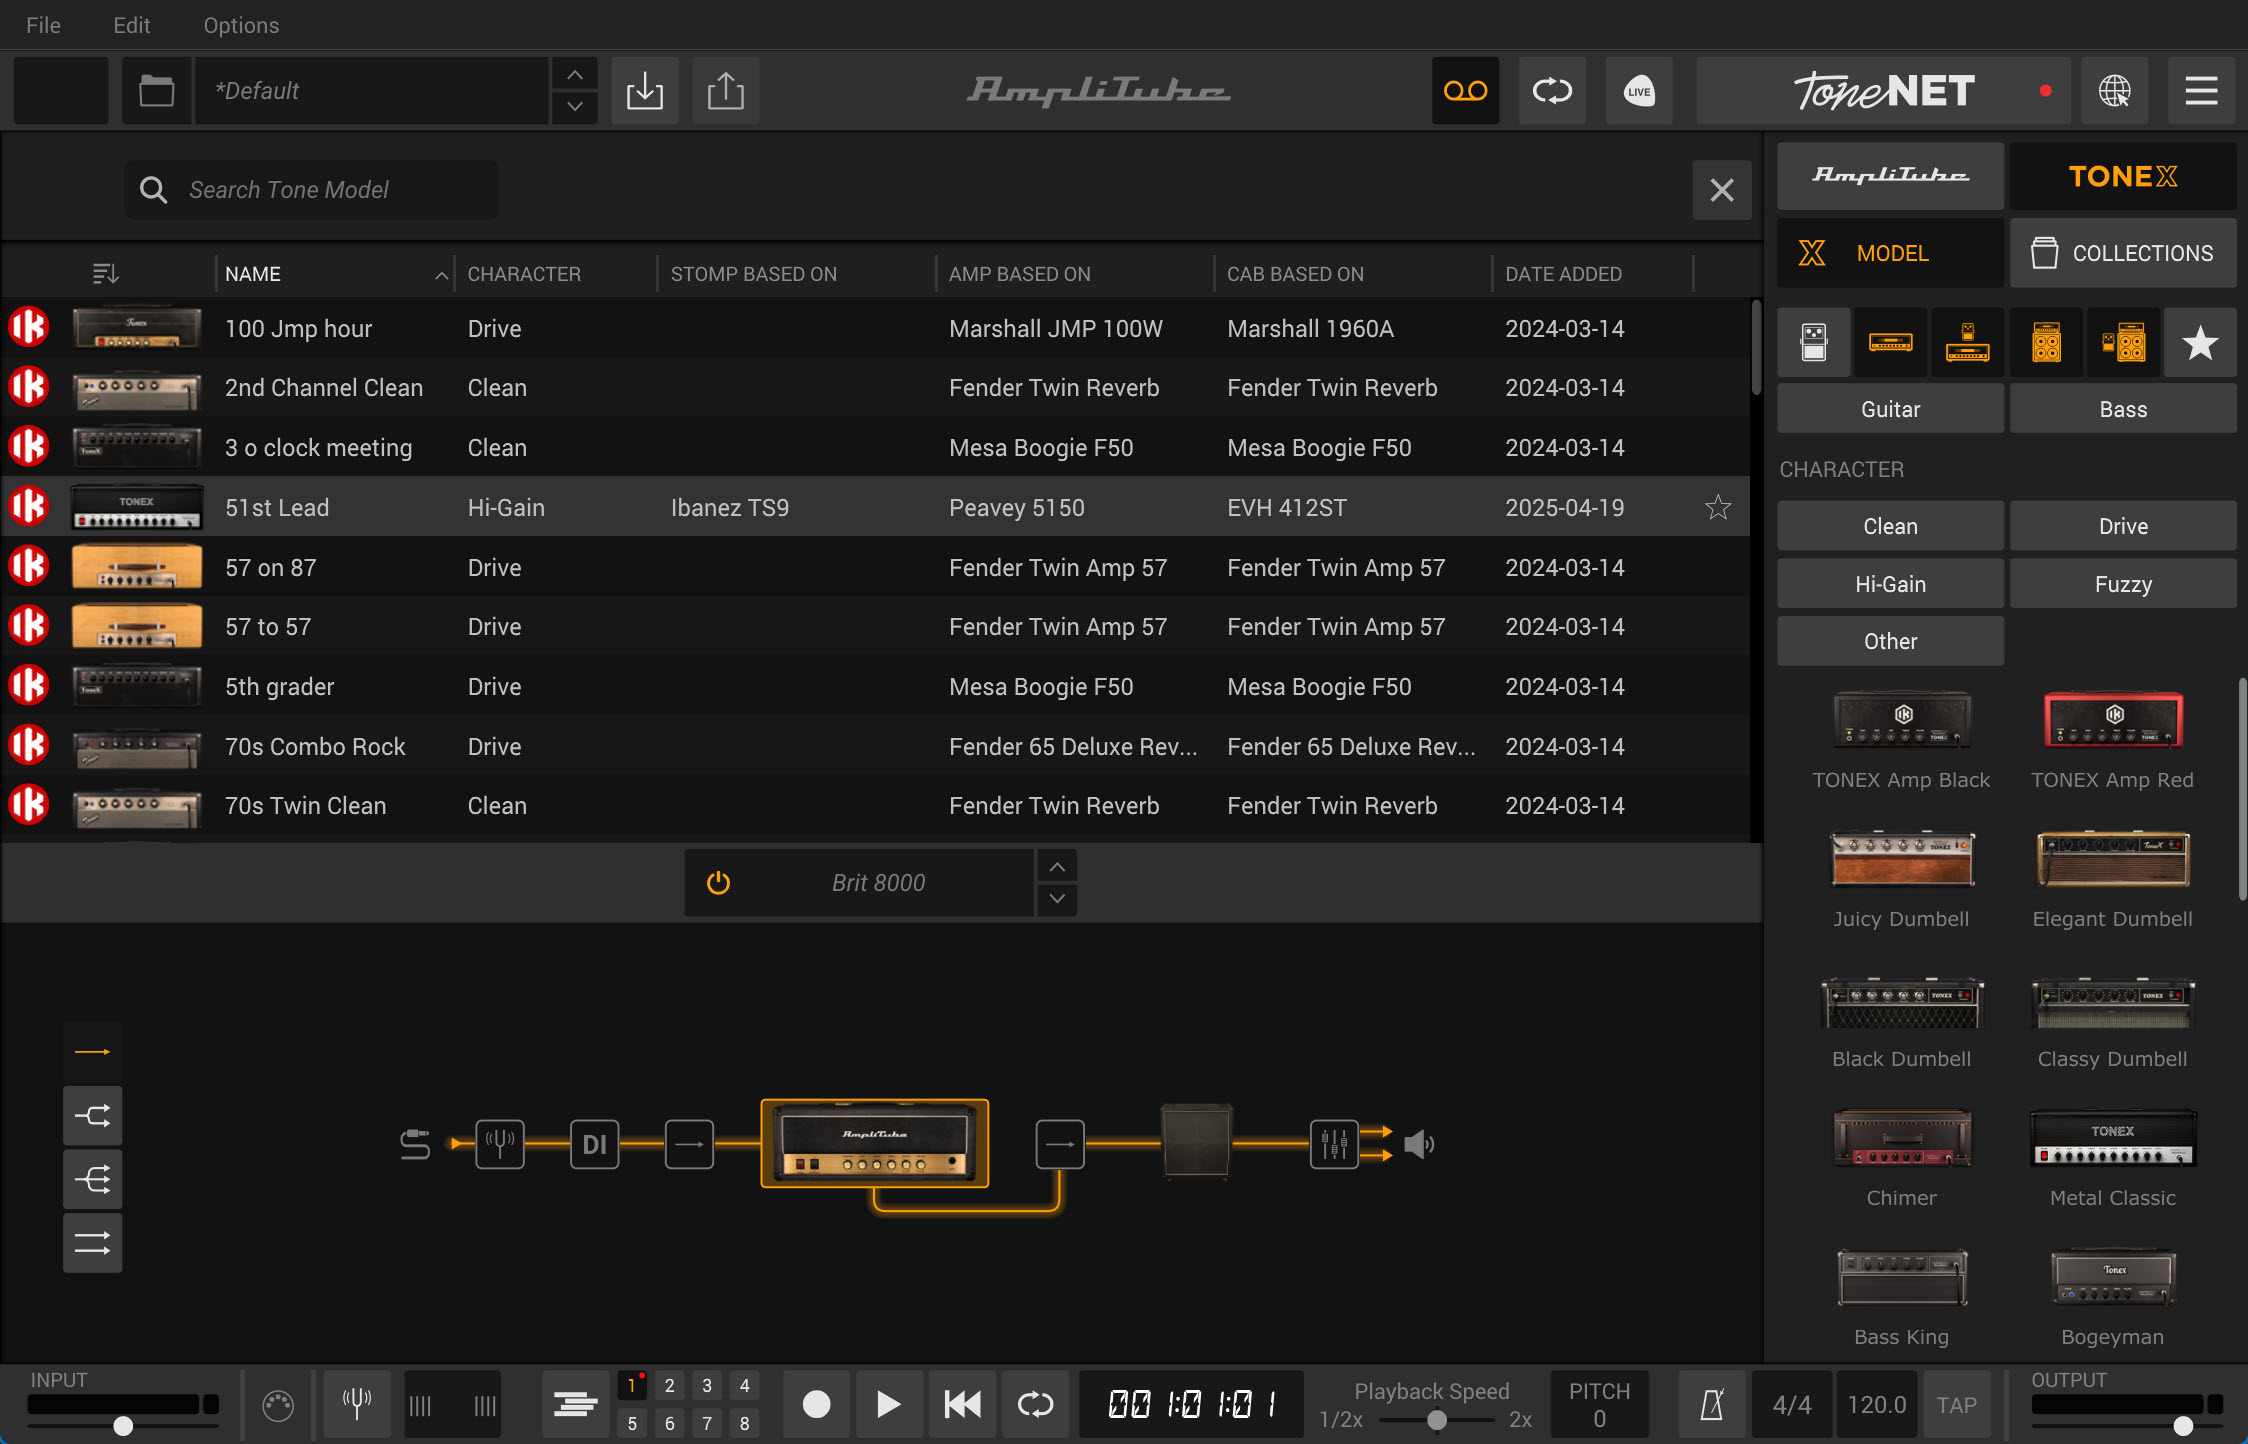The width and height of the screenshot is (2248, 1444).
Task: Click the export share icon
Action: click(725, 91)
